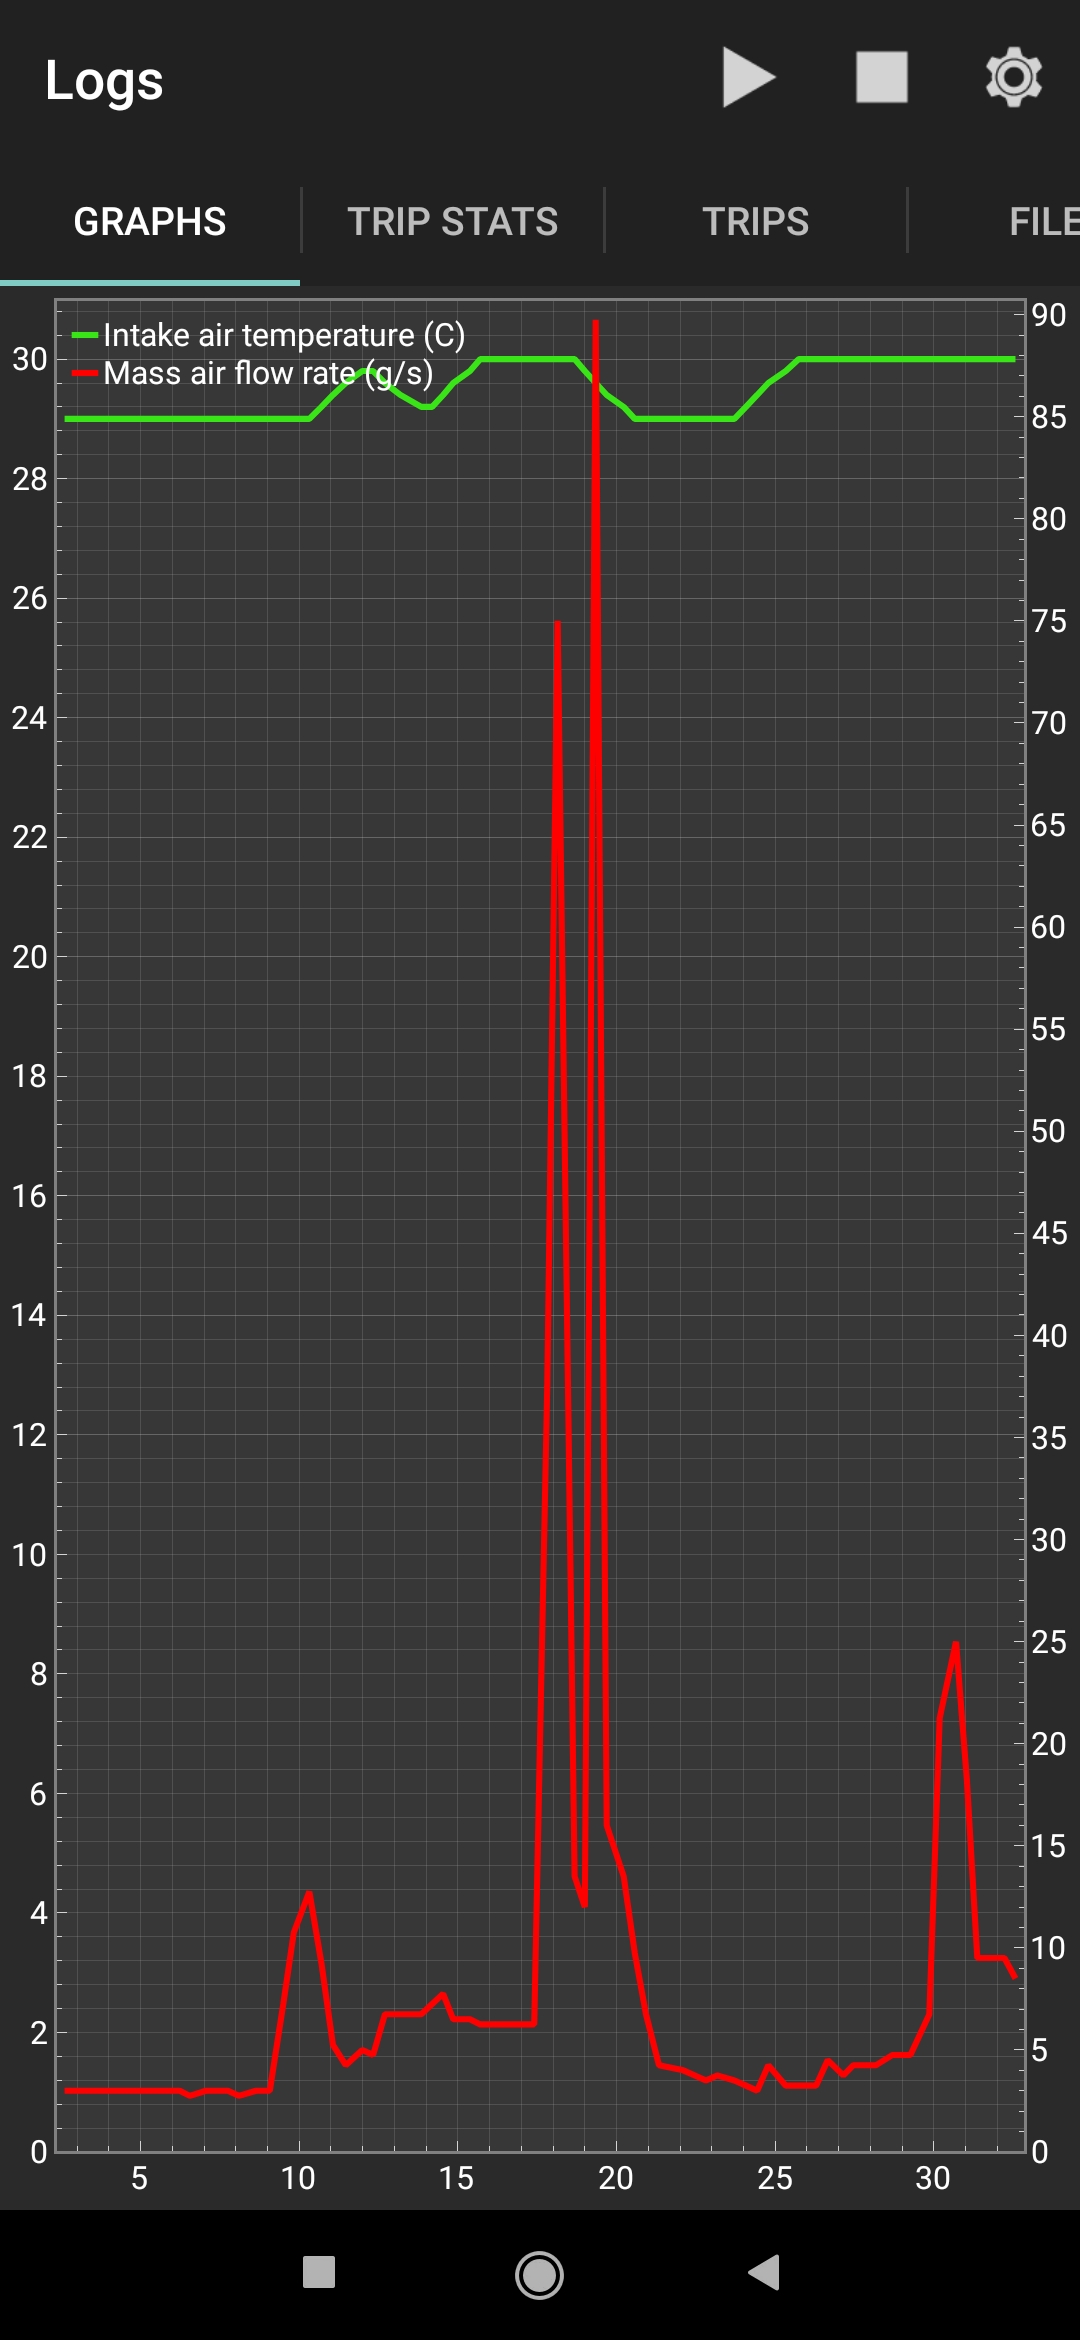The height and width of the screenshot is (2340, 1080).
Task: Select the GRAPHS tab
Action: 150,221
